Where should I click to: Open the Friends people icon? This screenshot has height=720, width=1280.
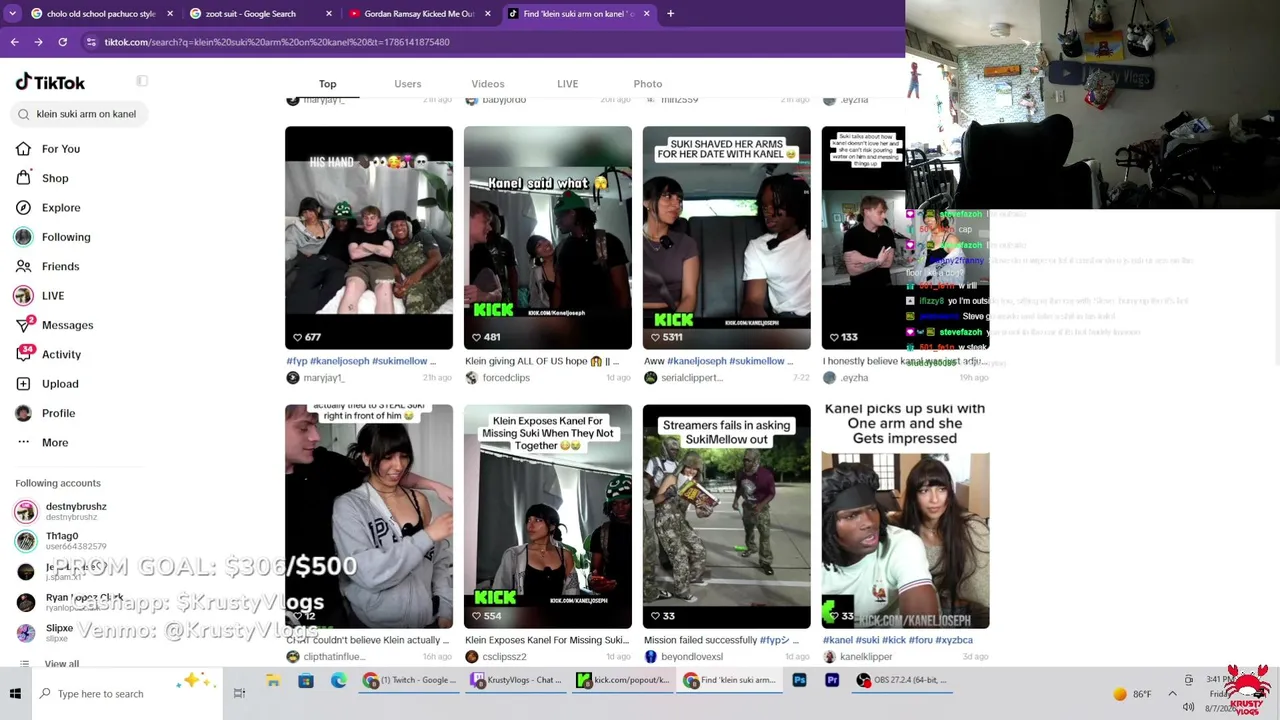pyautogui.click(x=23, y=266)
